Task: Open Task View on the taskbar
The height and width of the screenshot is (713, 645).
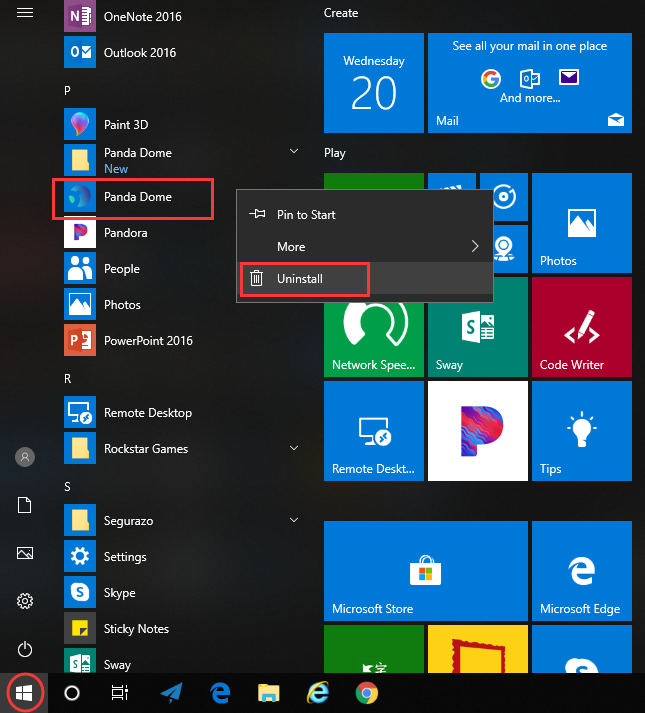Action: pyautogui.click(x=120, y=693)
